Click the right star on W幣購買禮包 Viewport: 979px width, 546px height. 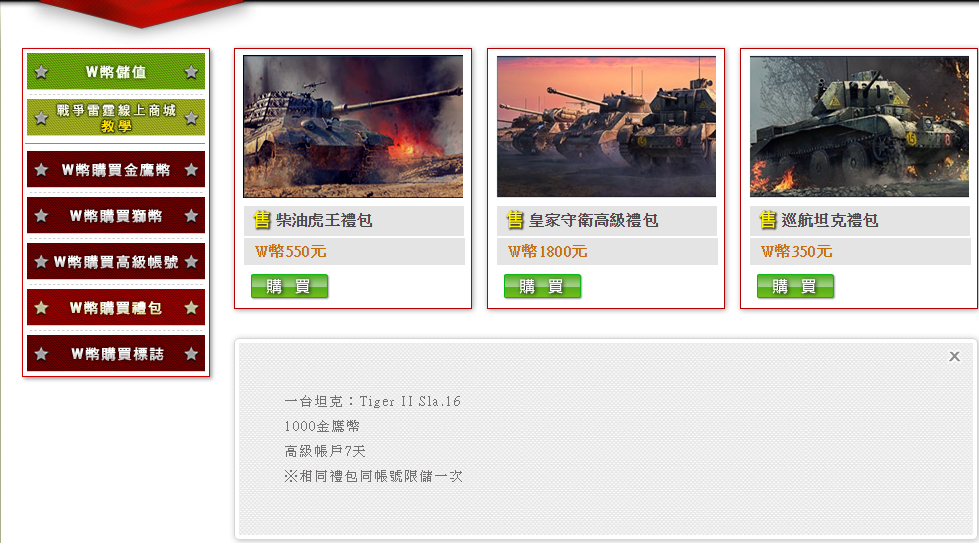pos(191,307)
